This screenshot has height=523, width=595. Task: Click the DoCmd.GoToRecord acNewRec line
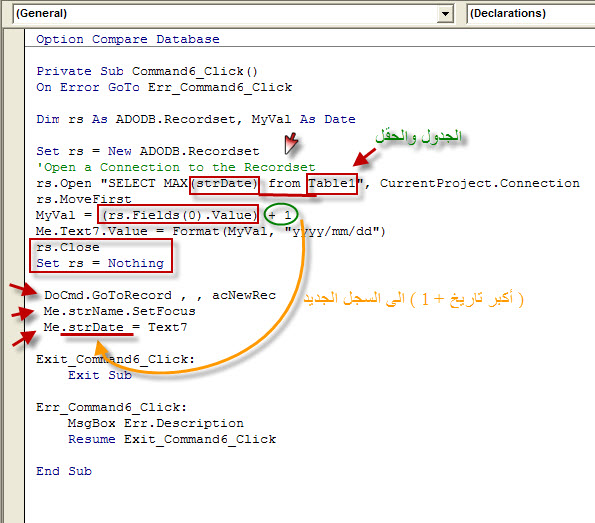click(x=160, y=295)
